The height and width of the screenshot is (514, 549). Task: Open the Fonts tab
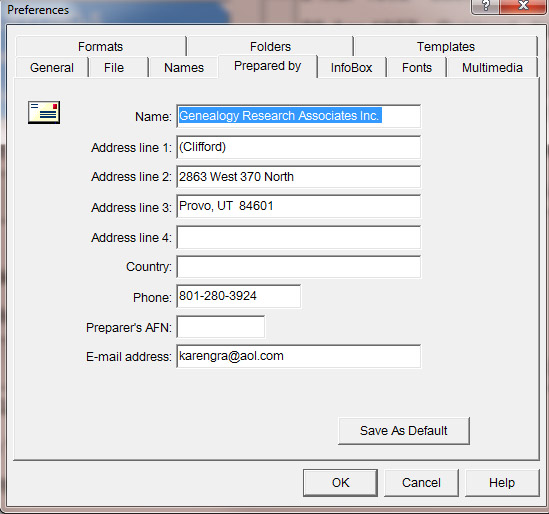point(417,68)
